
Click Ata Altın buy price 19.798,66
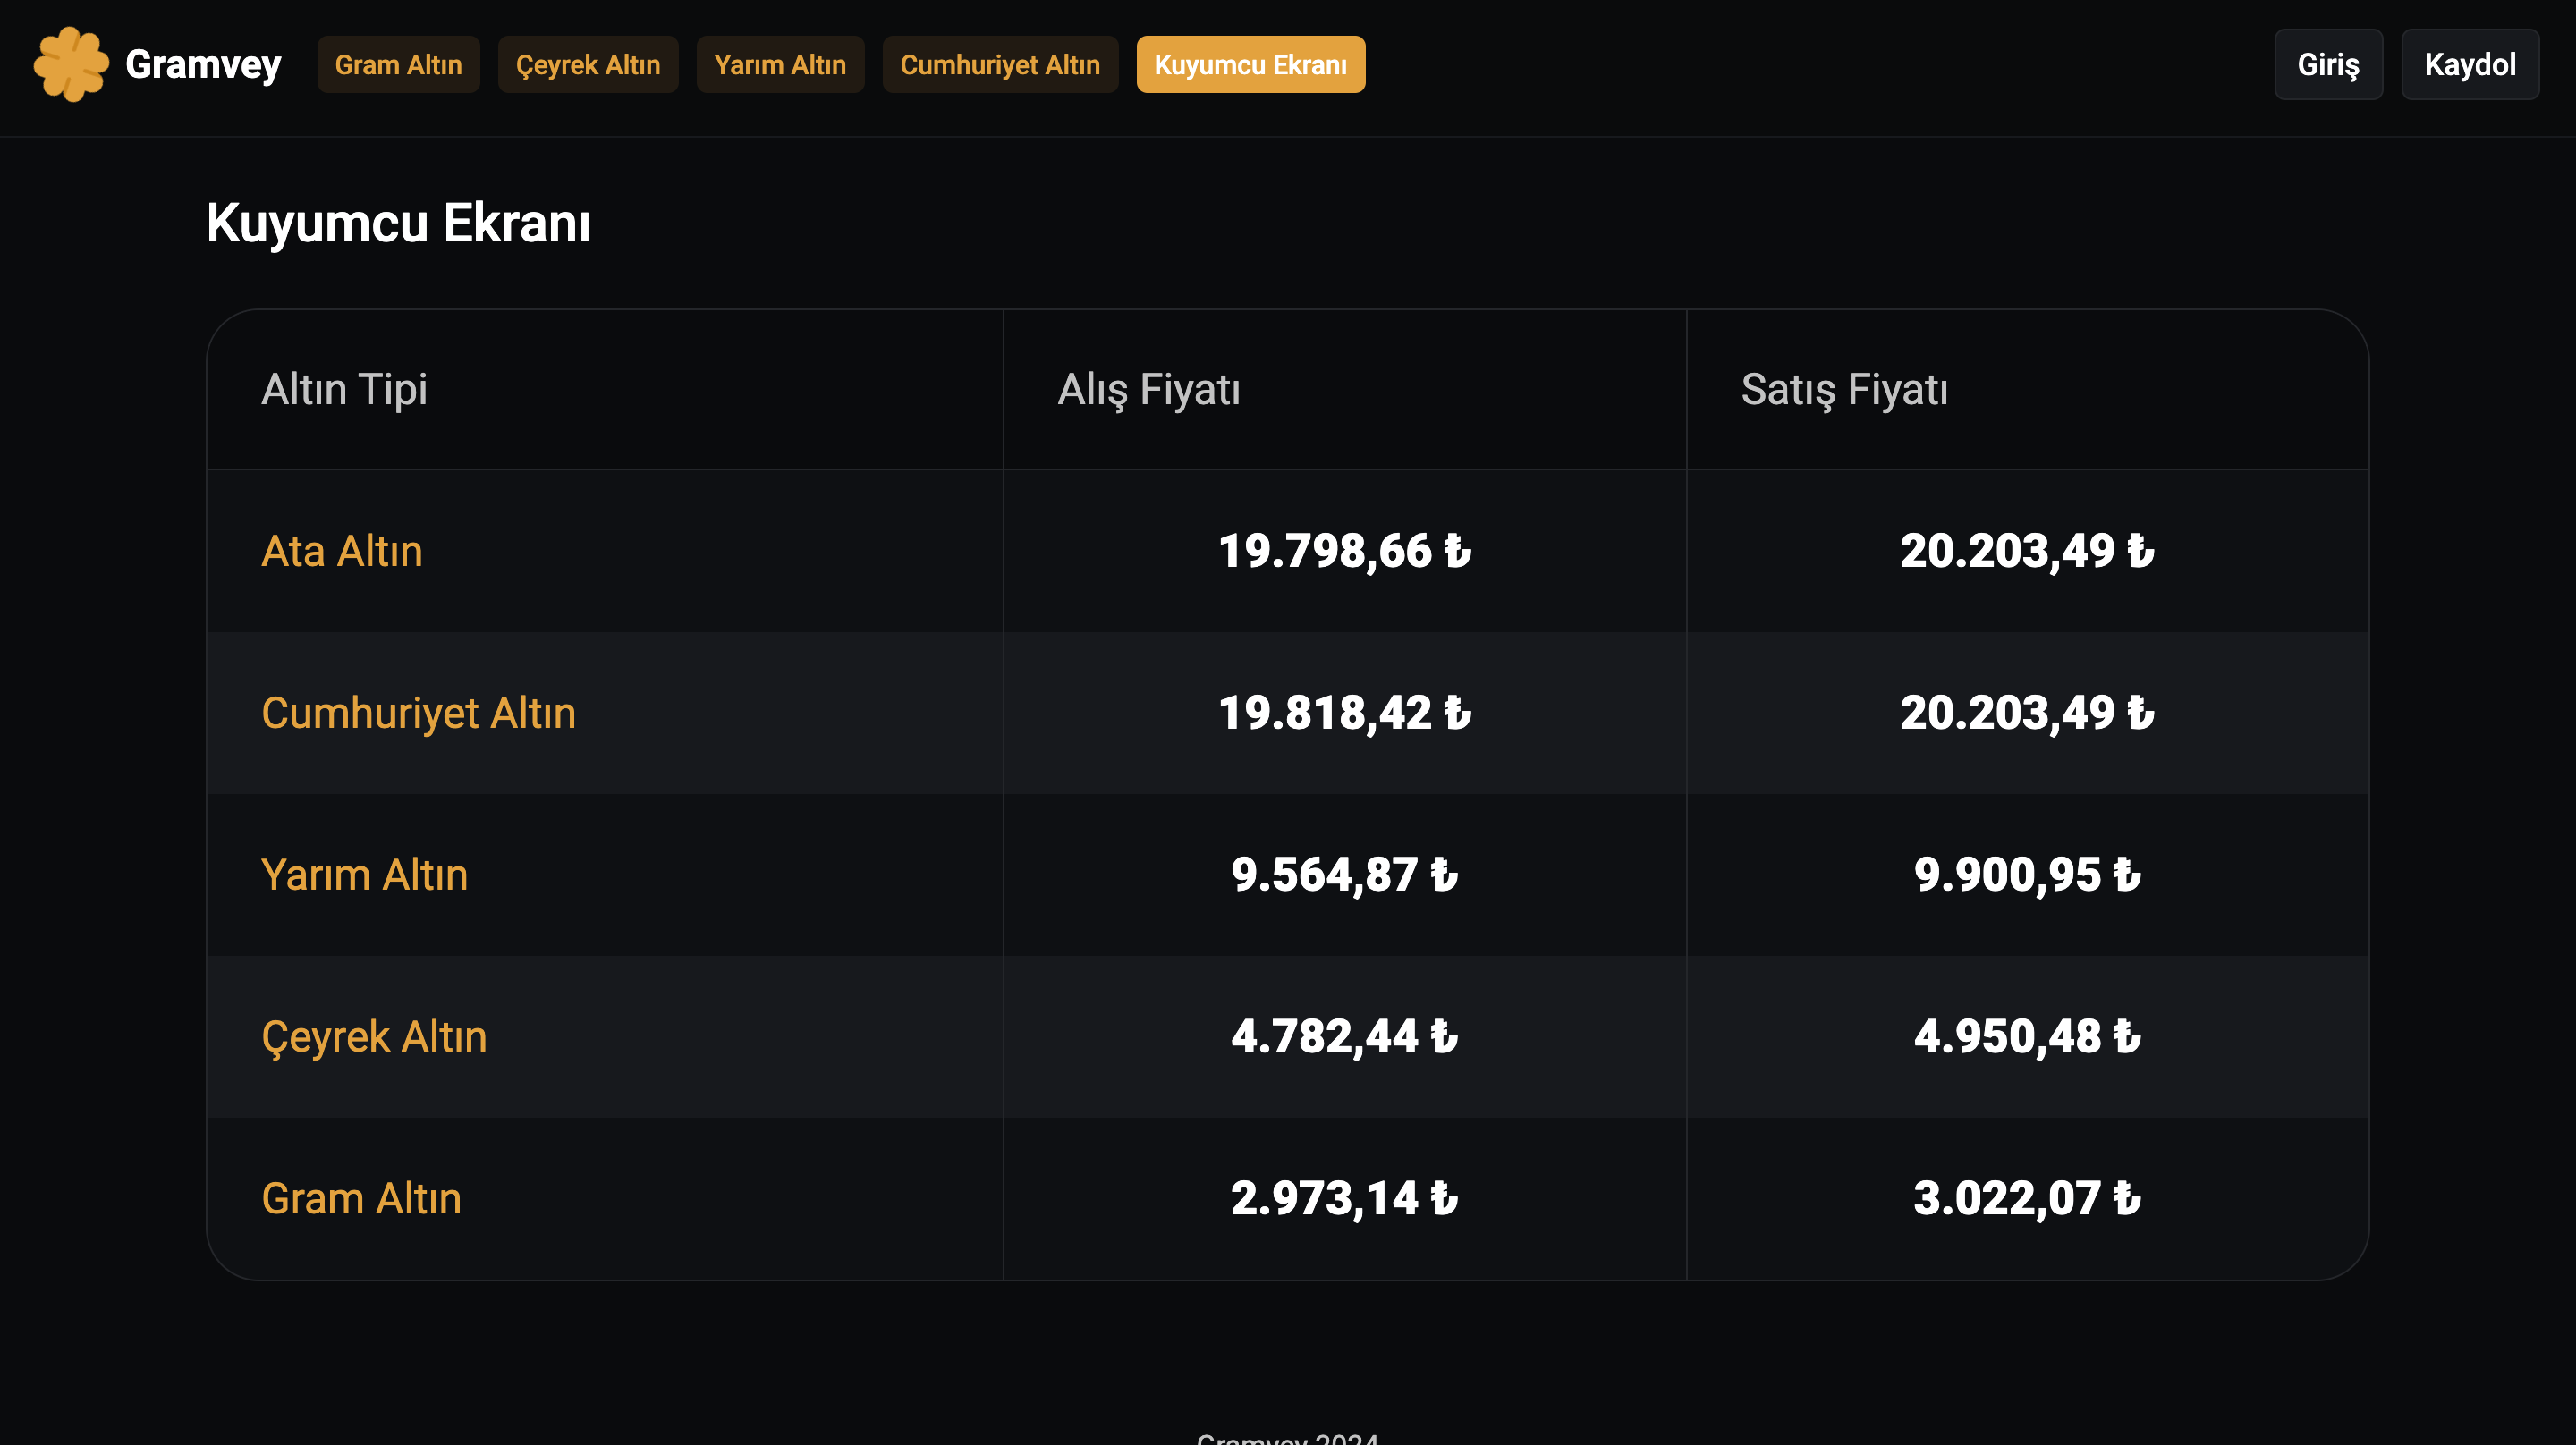tap(1344, 551)
